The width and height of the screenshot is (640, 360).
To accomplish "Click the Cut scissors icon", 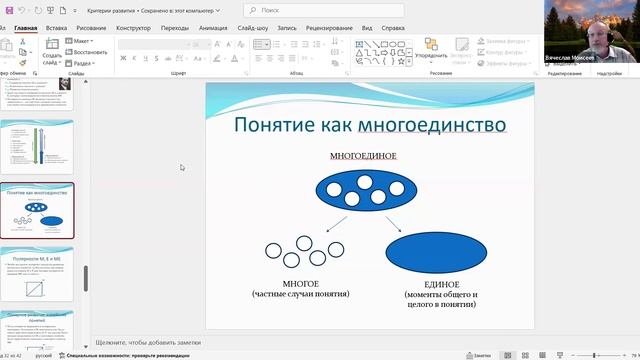I will click(22, 42).
